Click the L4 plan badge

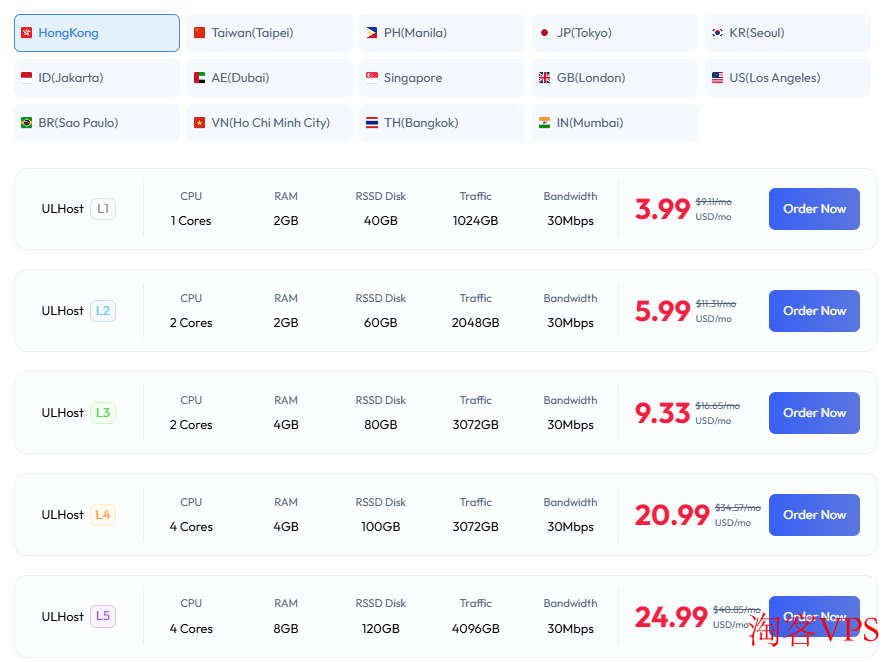(x=103, y=515)
